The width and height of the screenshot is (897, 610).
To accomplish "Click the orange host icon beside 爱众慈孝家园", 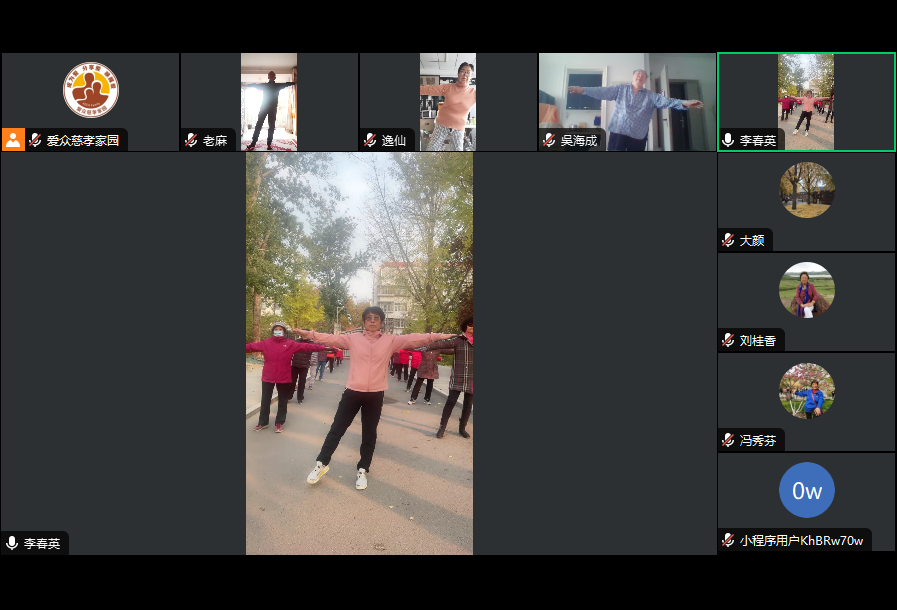I will click(13, 140).
